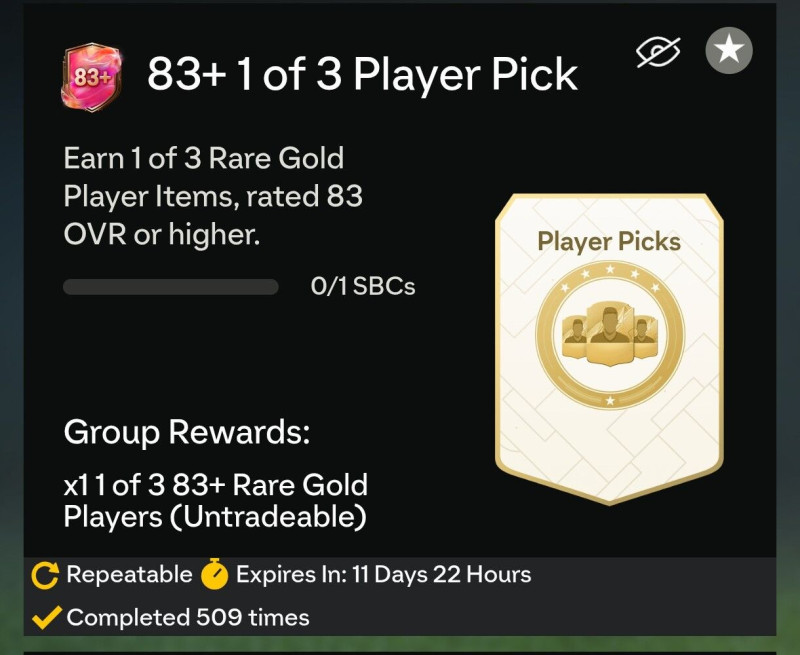
Task: Toggle the crossed-eye hide SBC icon
Action: [x=658, y=52]
